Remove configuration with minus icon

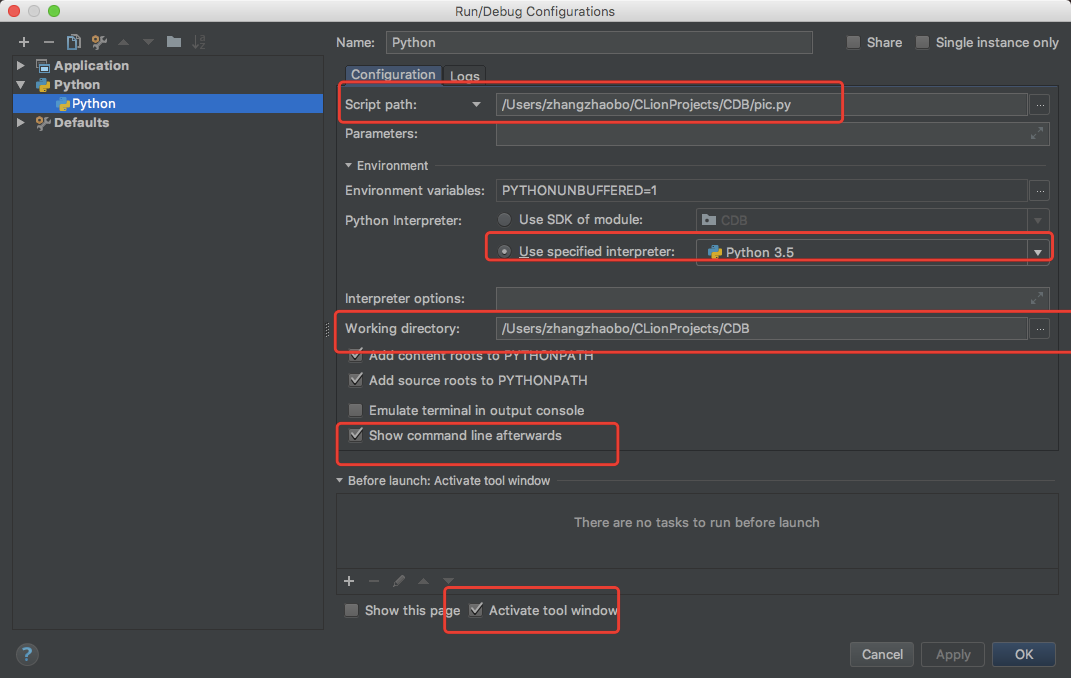pyautogui.click(x=48, y=42)
